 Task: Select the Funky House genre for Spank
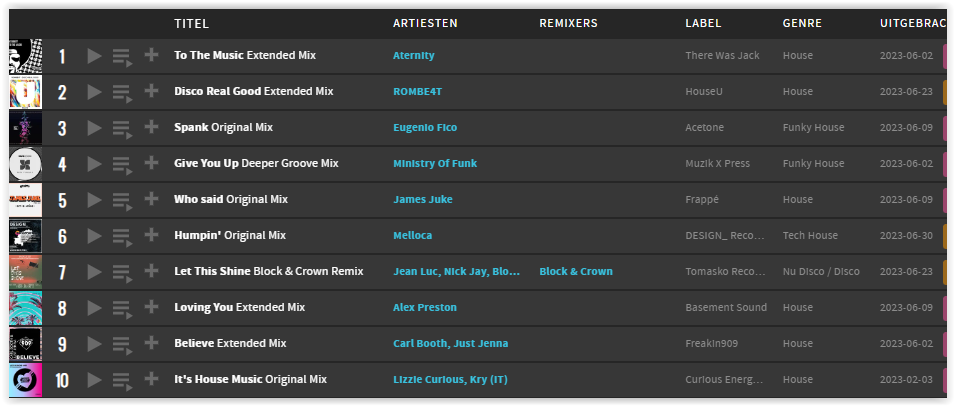point(813,127)
